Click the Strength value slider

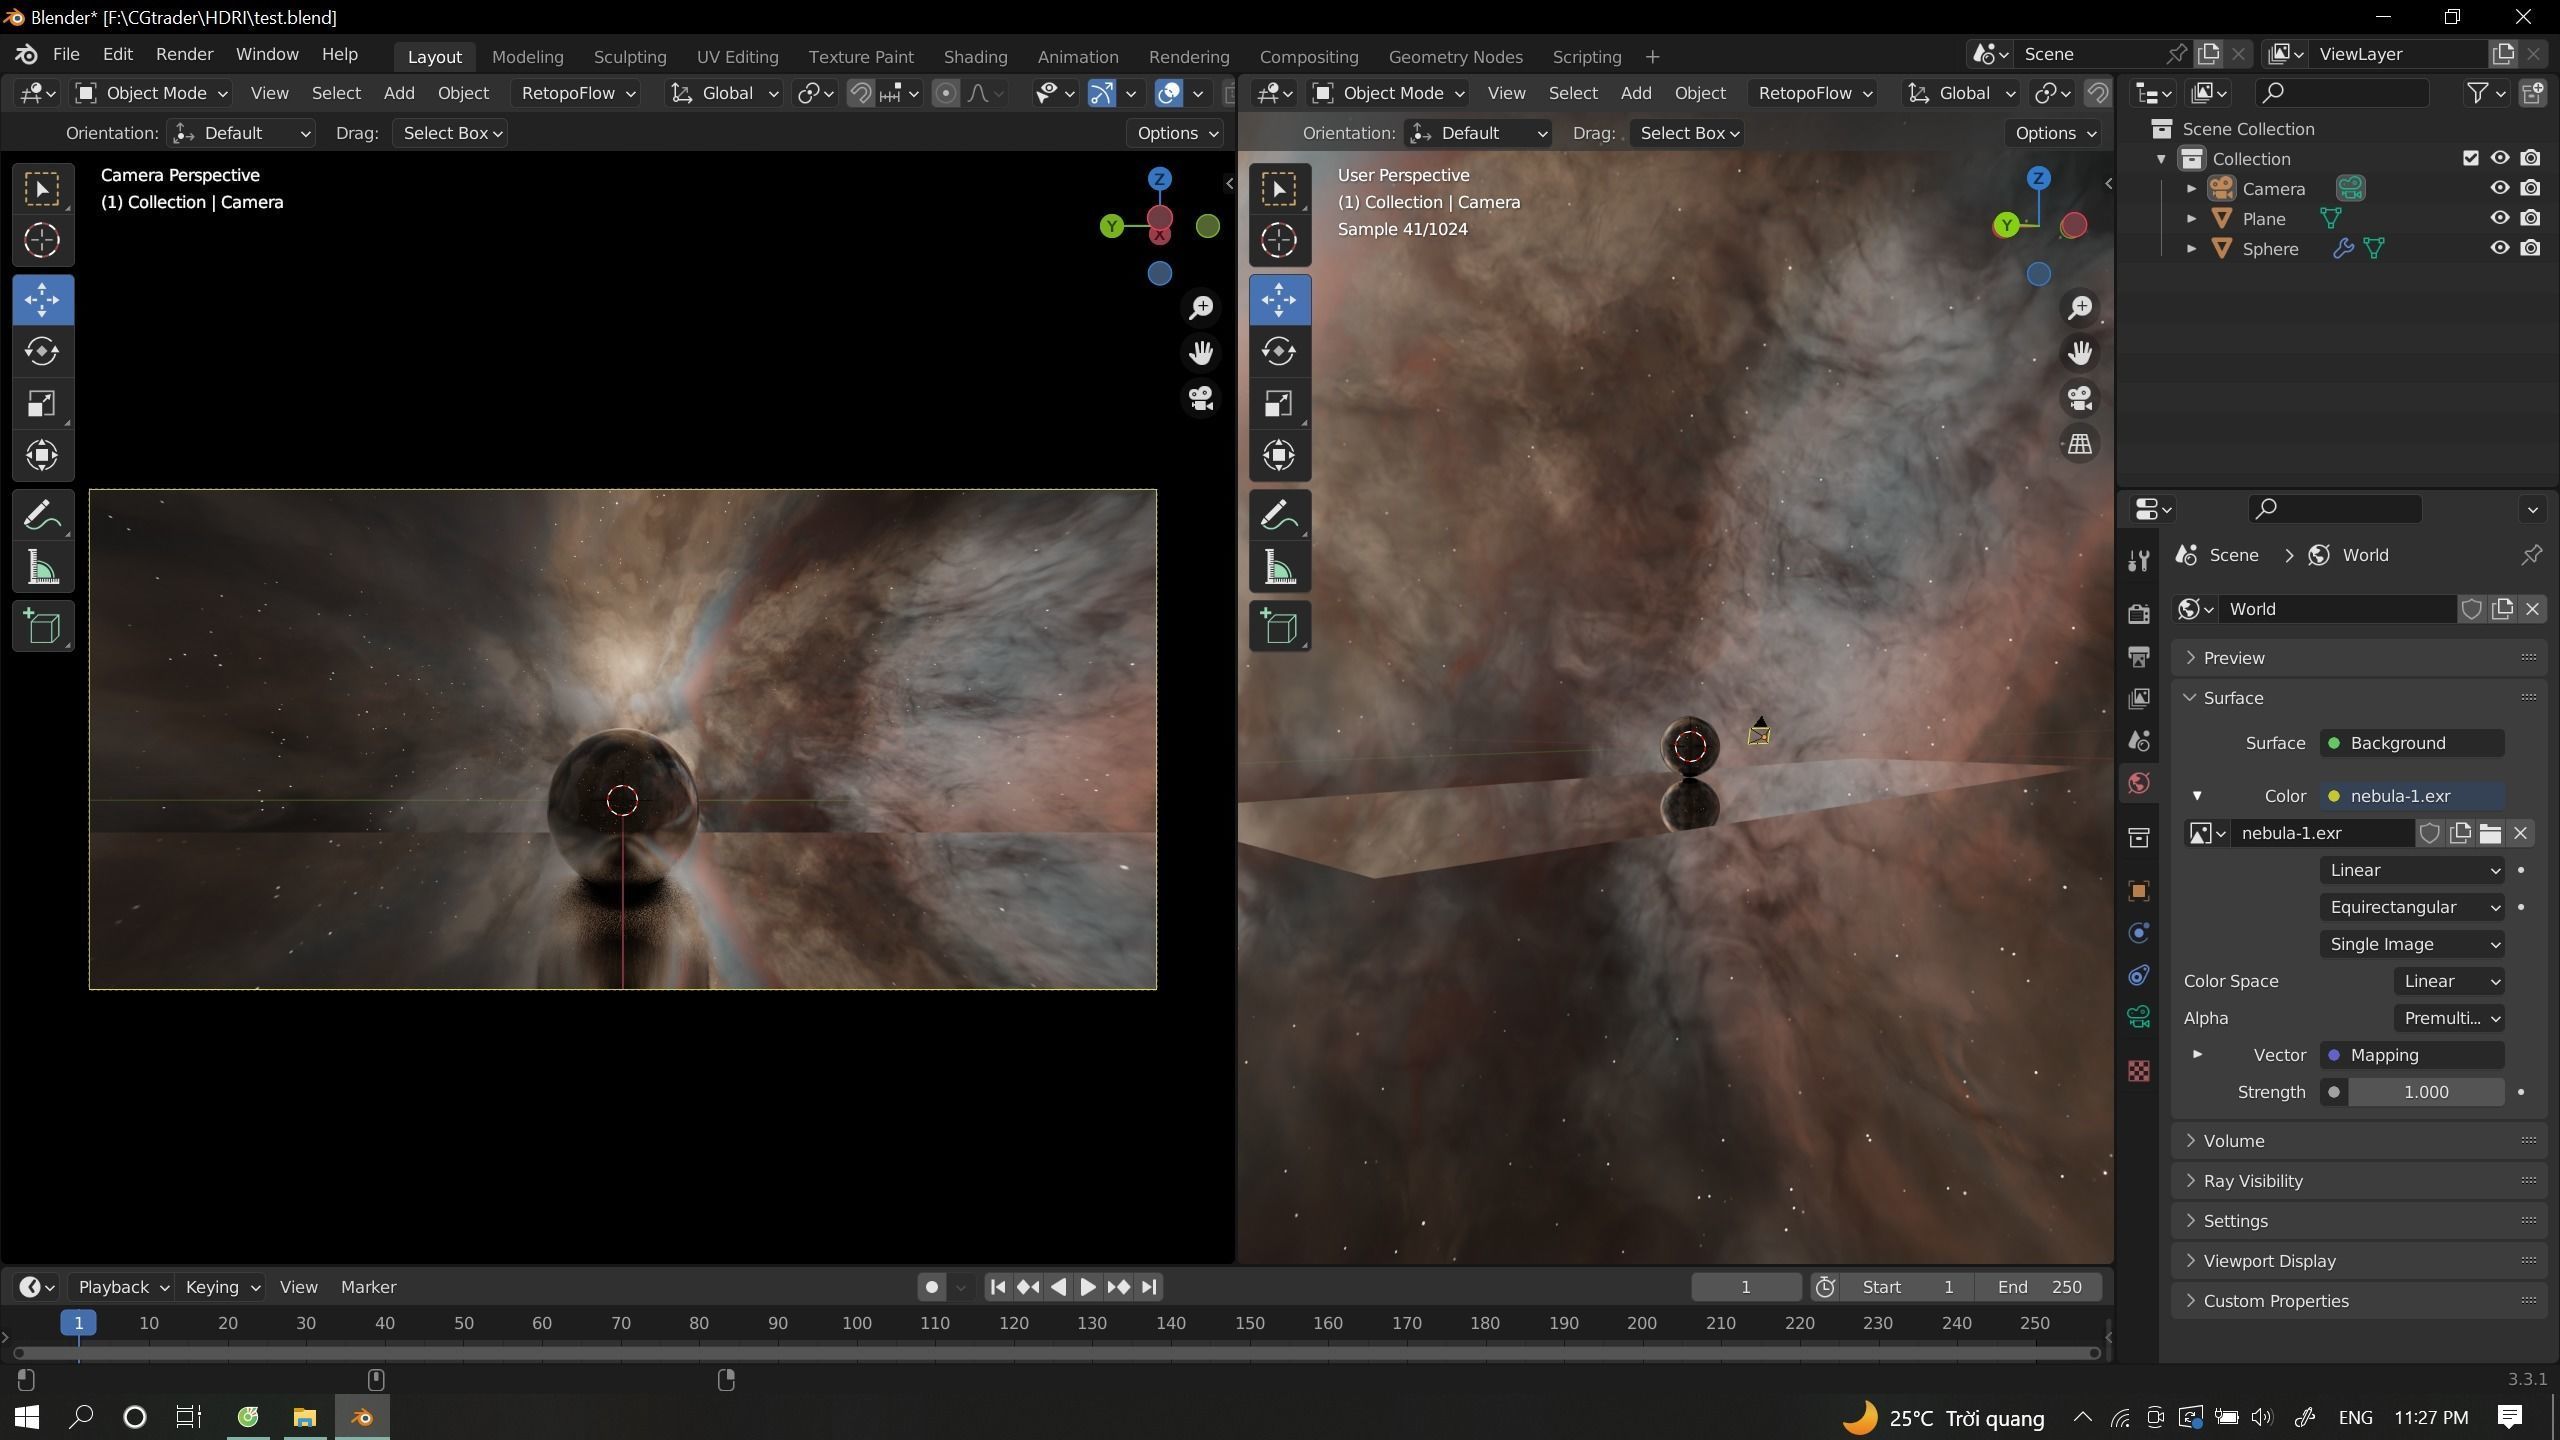[2425, 1092]
